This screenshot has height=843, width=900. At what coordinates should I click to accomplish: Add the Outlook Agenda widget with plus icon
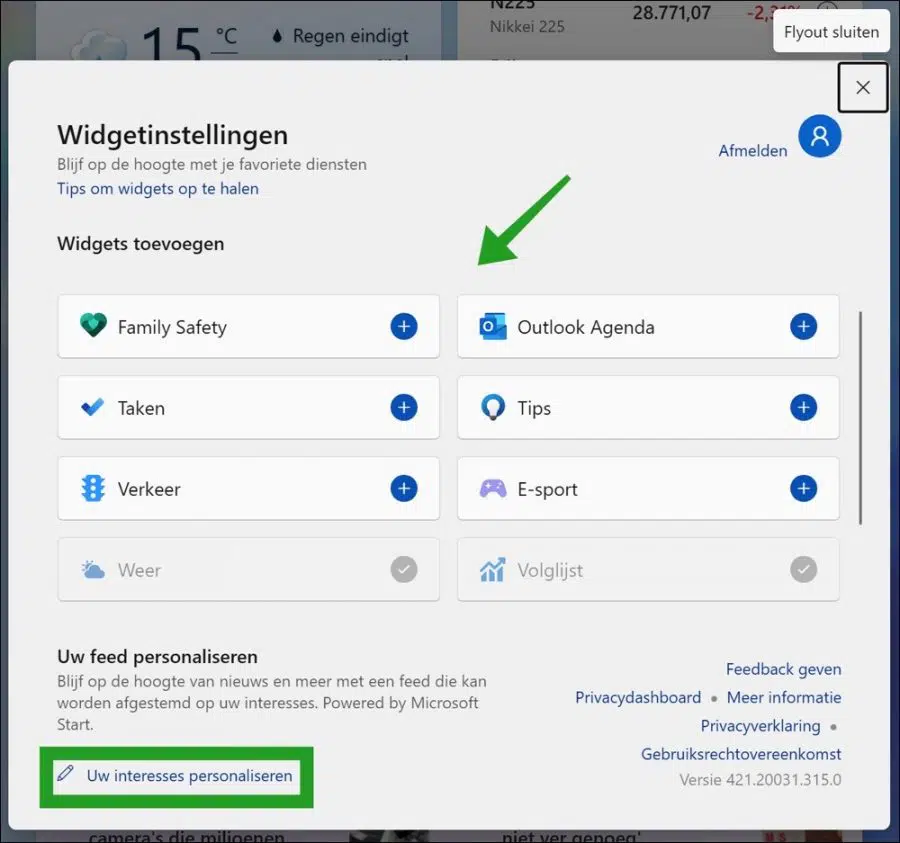[803, 327]
